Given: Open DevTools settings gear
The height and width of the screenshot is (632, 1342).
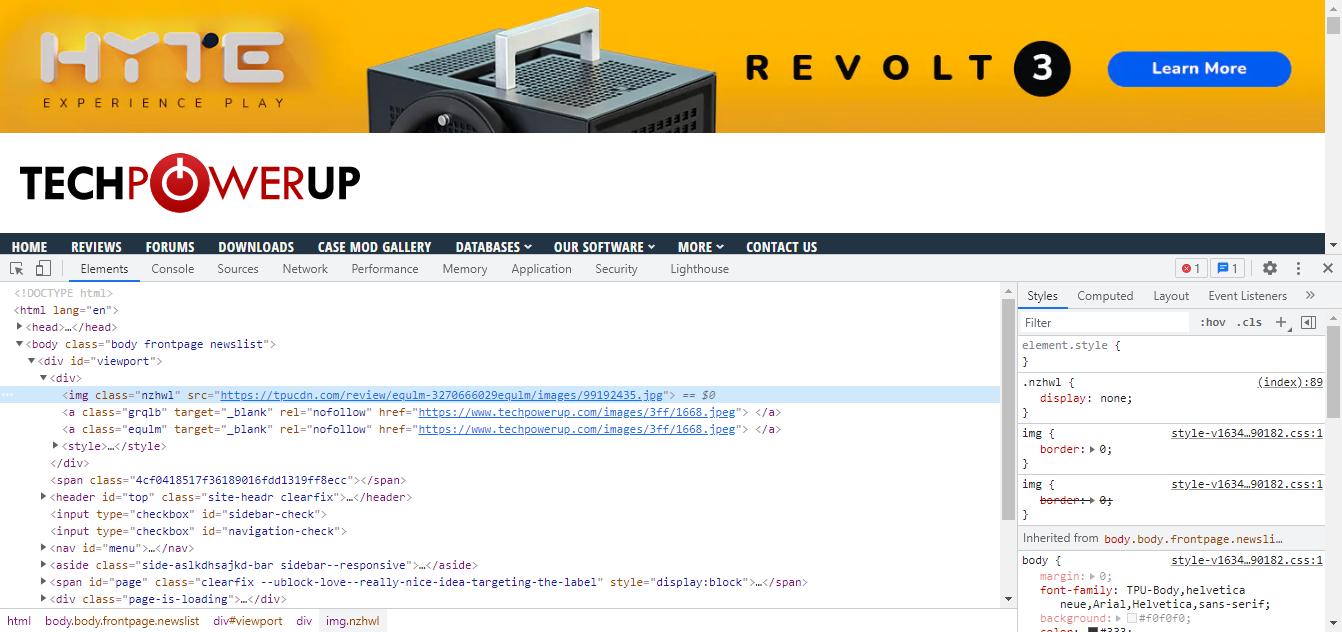Looking at the screenshot, I should (x=1269, y=268).
